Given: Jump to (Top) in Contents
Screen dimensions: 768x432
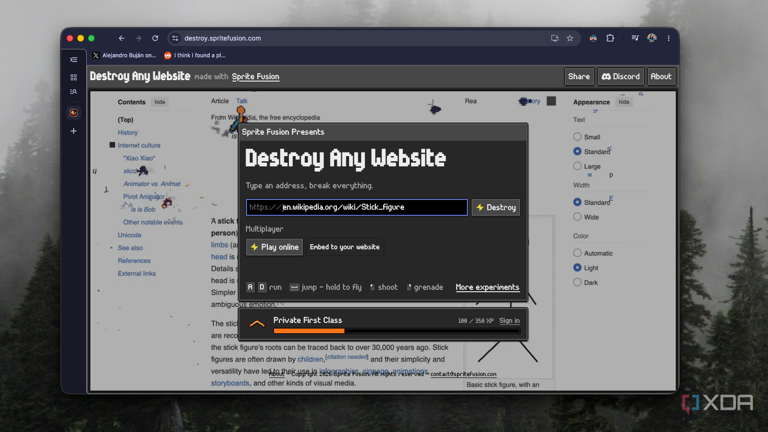Looking at the screenshot, I should 125,120.
